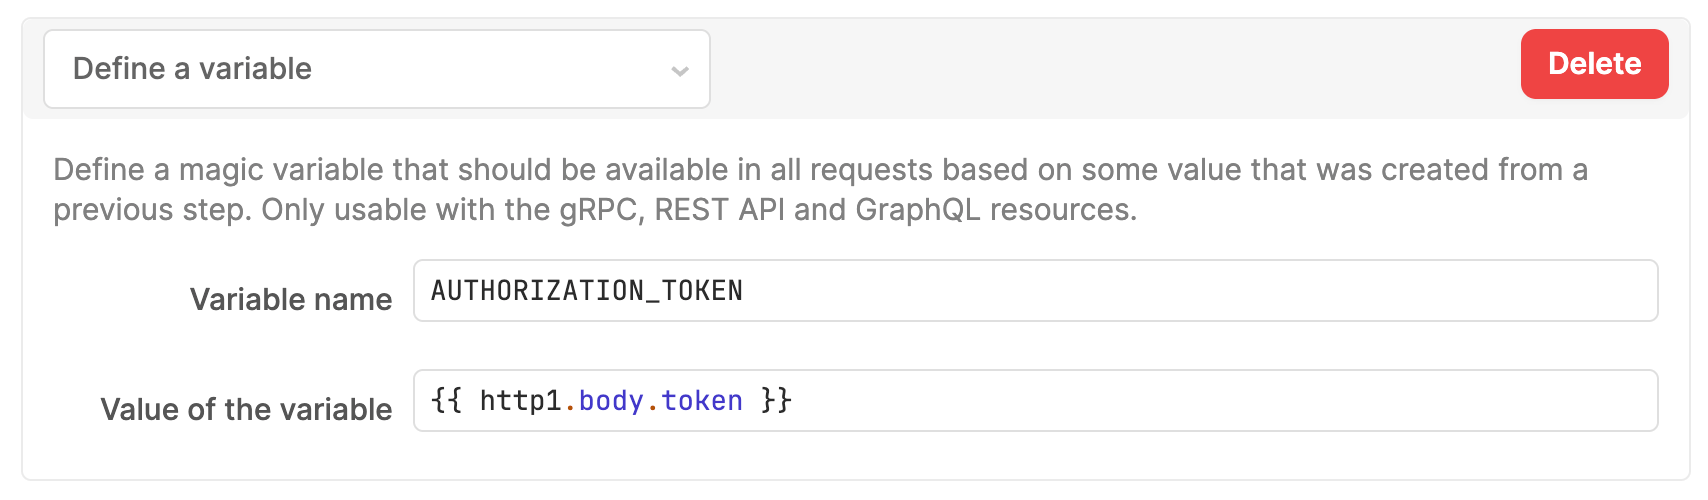Place cursor on "http1" in the value expression
Image resolution: width=1708 pixels, height=500 pixels.
[x=520, y=401]
